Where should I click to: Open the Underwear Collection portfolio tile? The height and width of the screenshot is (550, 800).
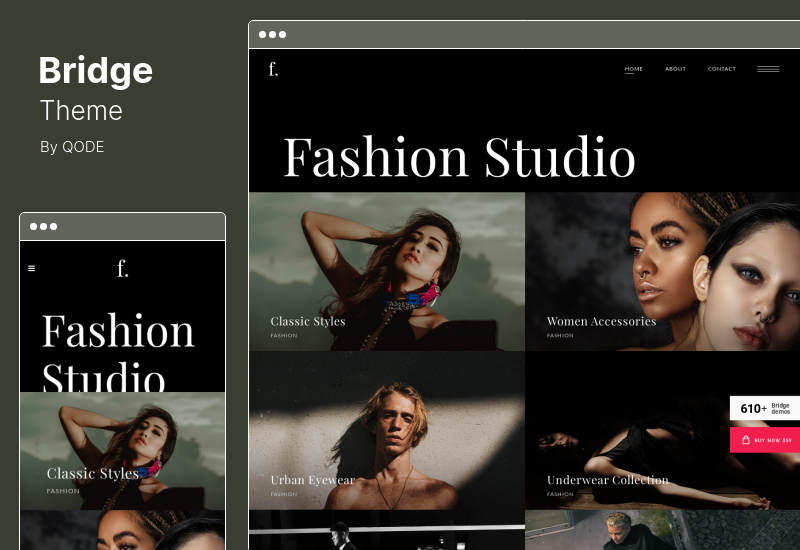[662, 430]
